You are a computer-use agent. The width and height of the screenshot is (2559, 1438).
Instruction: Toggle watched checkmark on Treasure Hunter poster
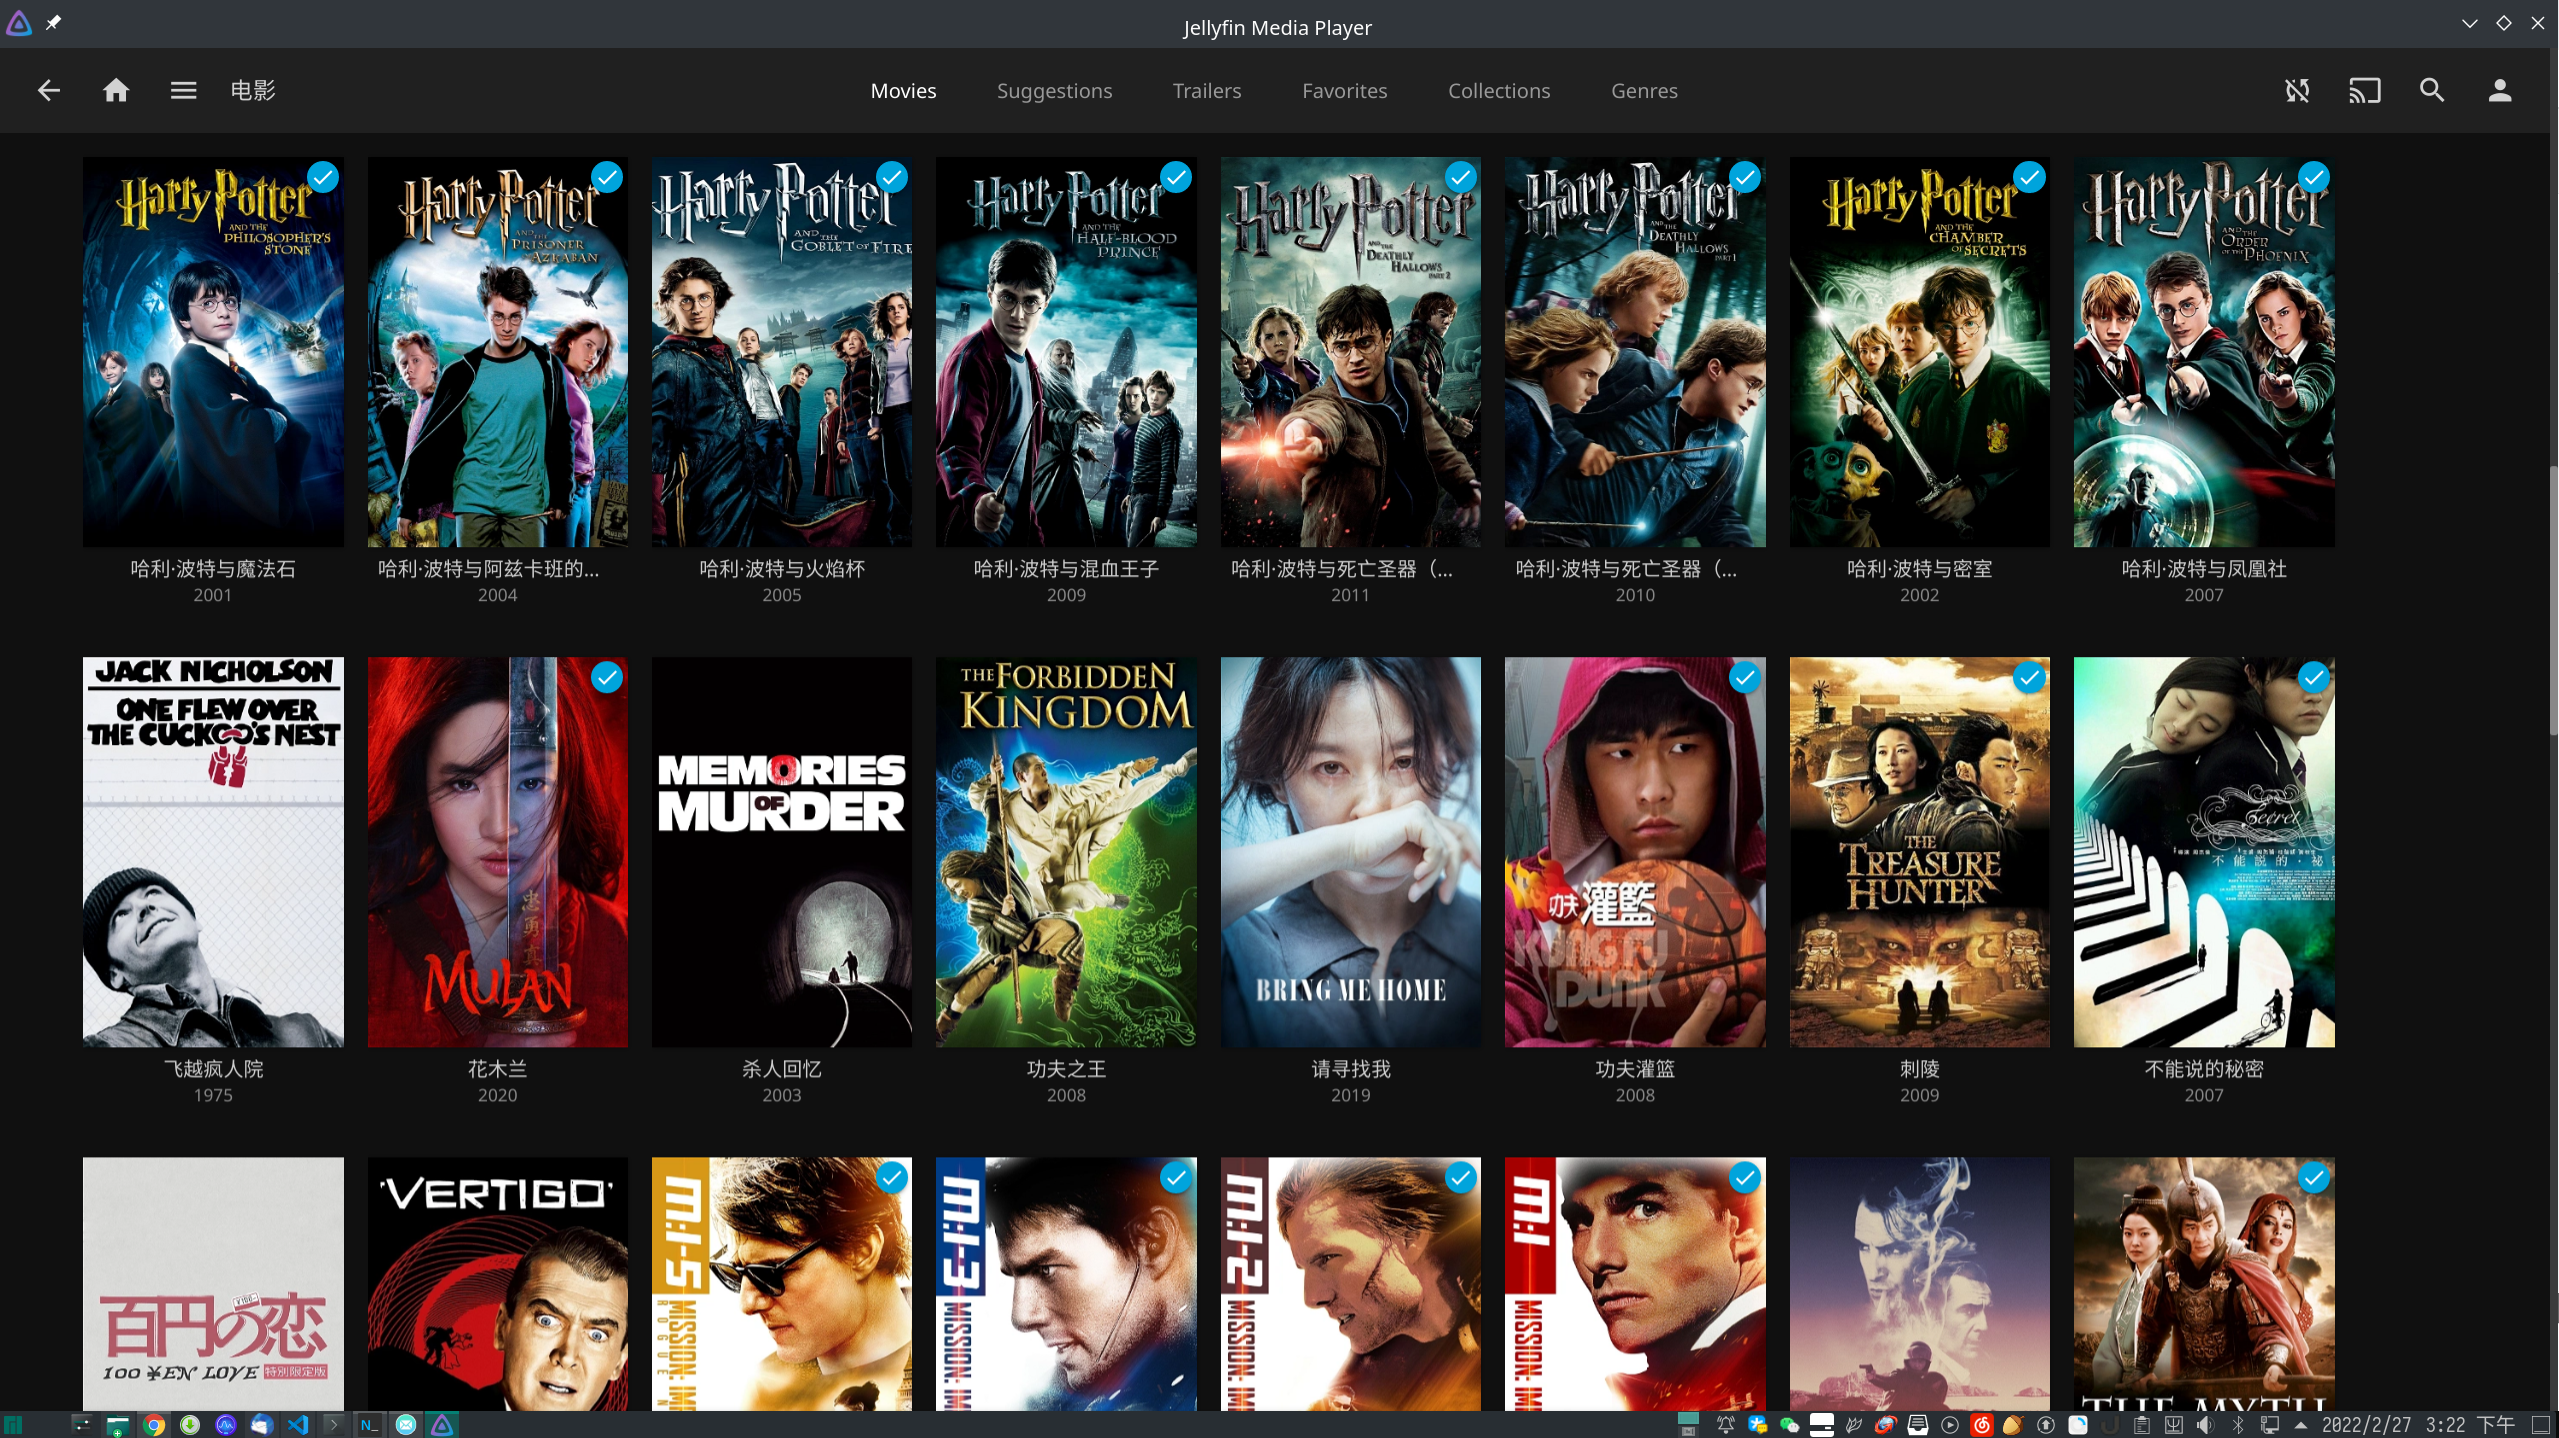pos(2029,678)
